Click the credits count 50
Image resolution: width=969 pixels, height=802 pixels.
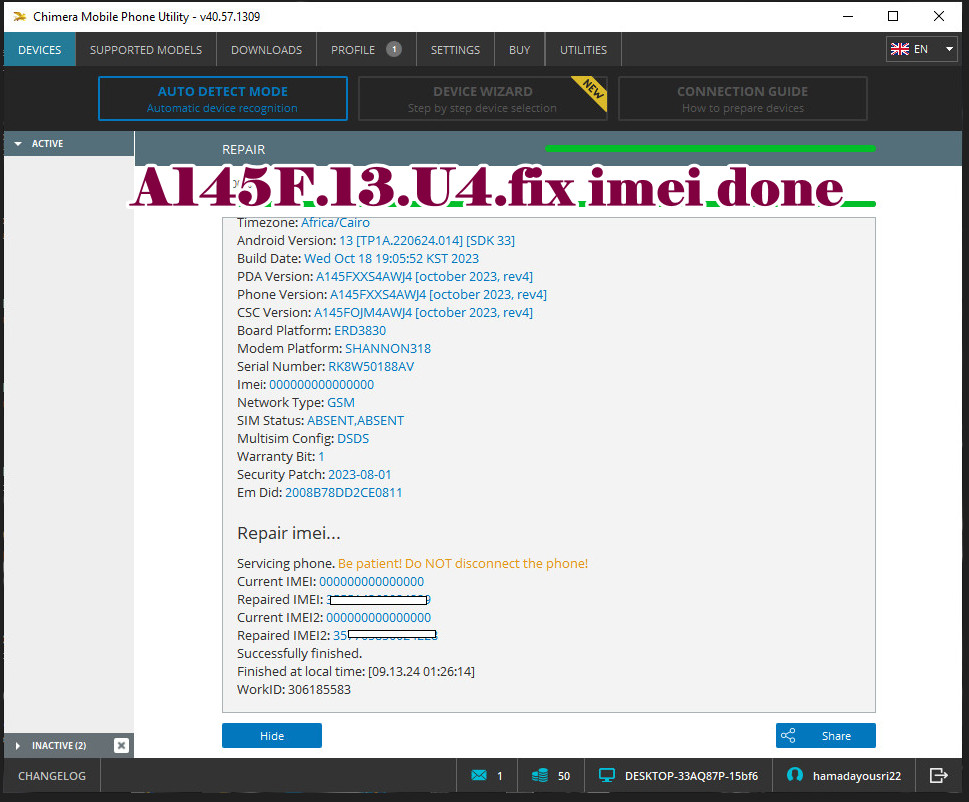pyautogui.click(x=564, y=775)
